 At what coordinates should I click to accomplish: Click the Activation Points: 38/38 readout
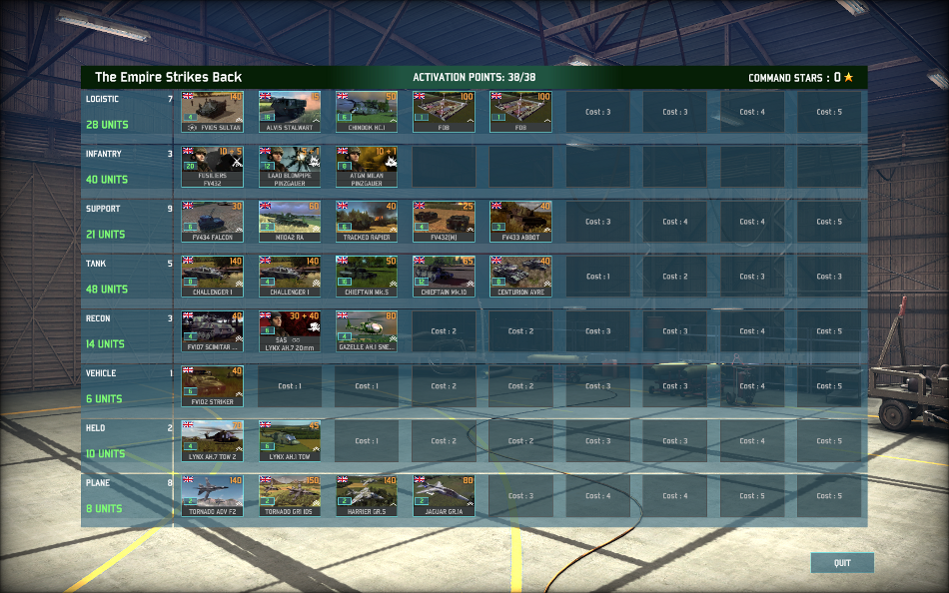tap(474, 77)
